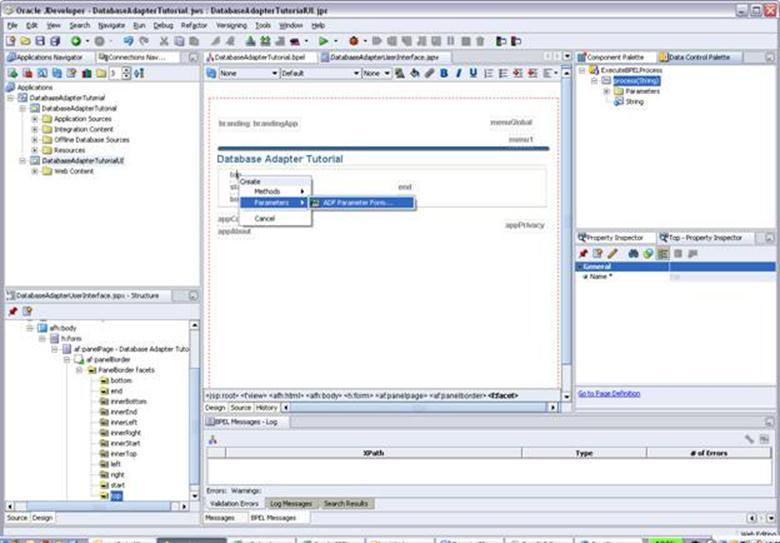The height and width of the screenshot is (543, 780).
Task: Click the XPath column header
Action: point(374,453)
